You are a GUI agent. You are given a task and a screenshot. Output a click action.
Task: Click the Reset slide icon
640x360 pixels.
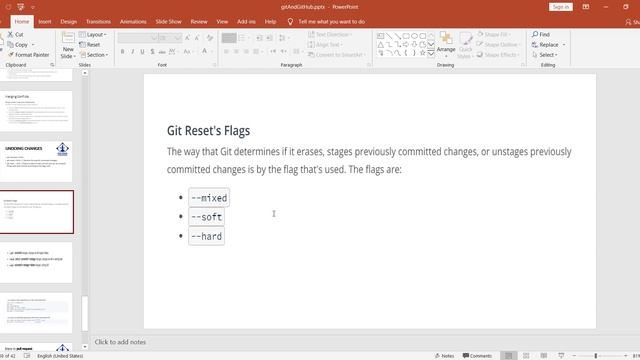(x=82, y=44)
